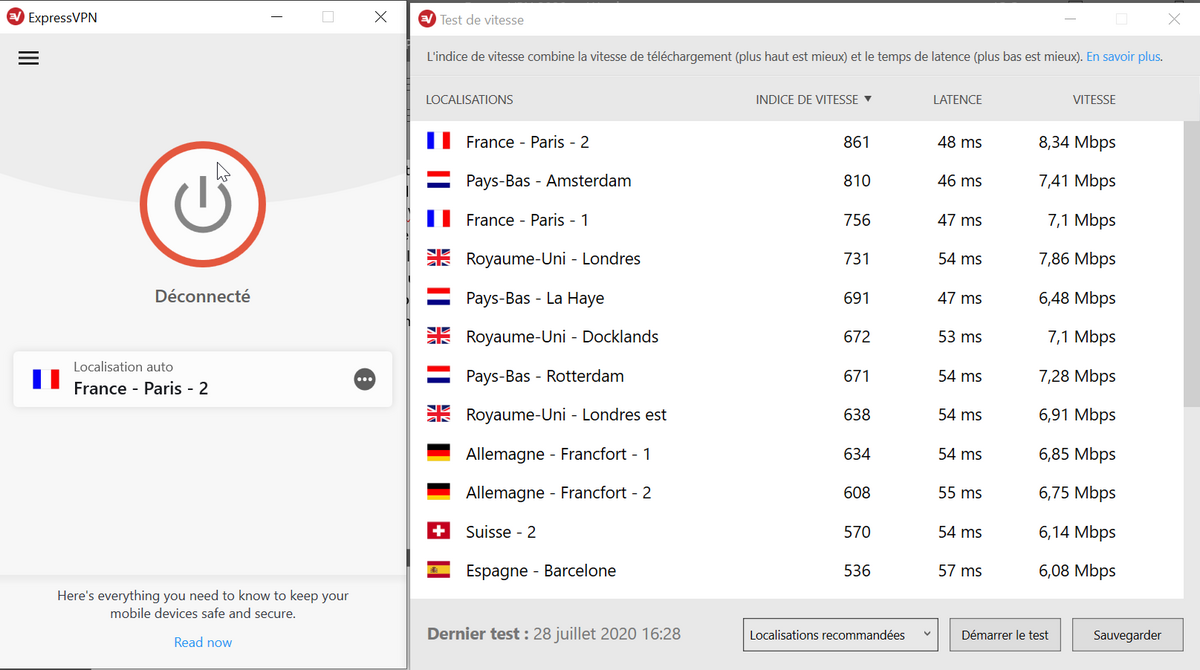Click the 57 ms latency value
Viewport: 1200px width, 670px height.
[959, 571]
